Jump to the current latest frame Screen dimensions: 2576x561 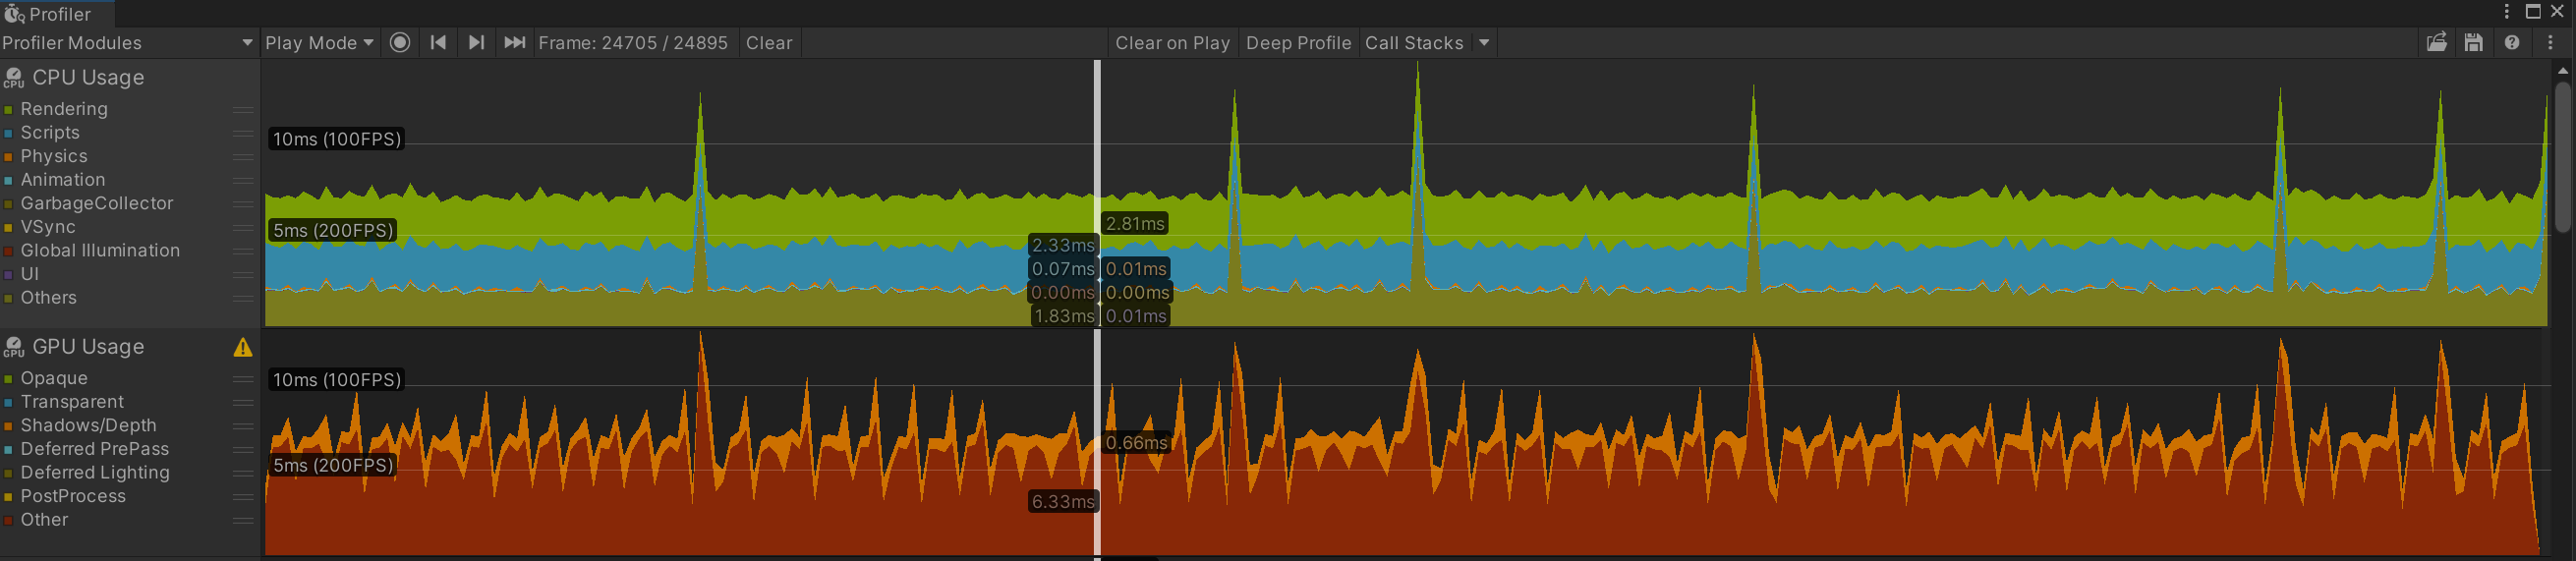(514, 43)
